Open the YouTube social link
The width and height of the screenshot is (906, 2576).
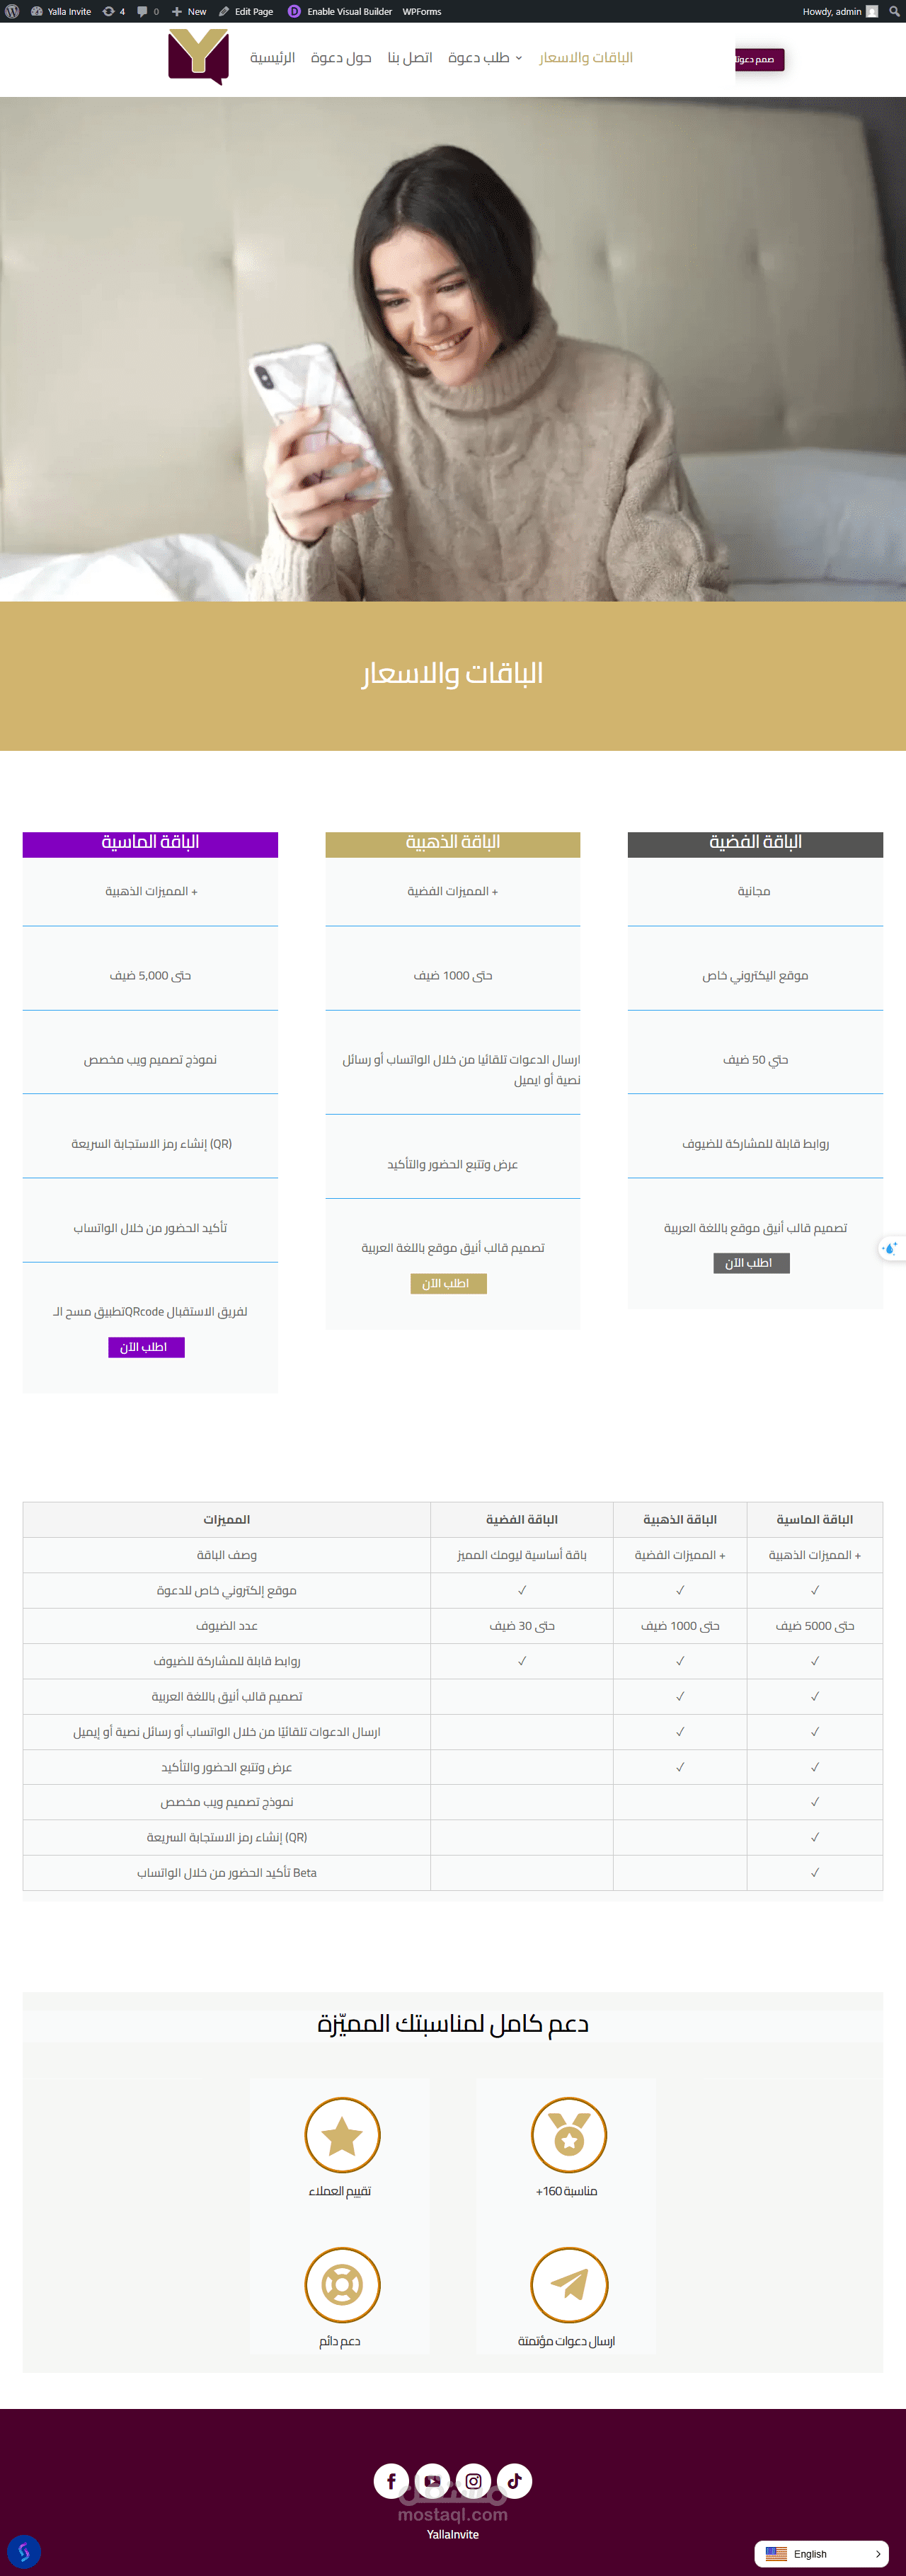[432, 2480]
